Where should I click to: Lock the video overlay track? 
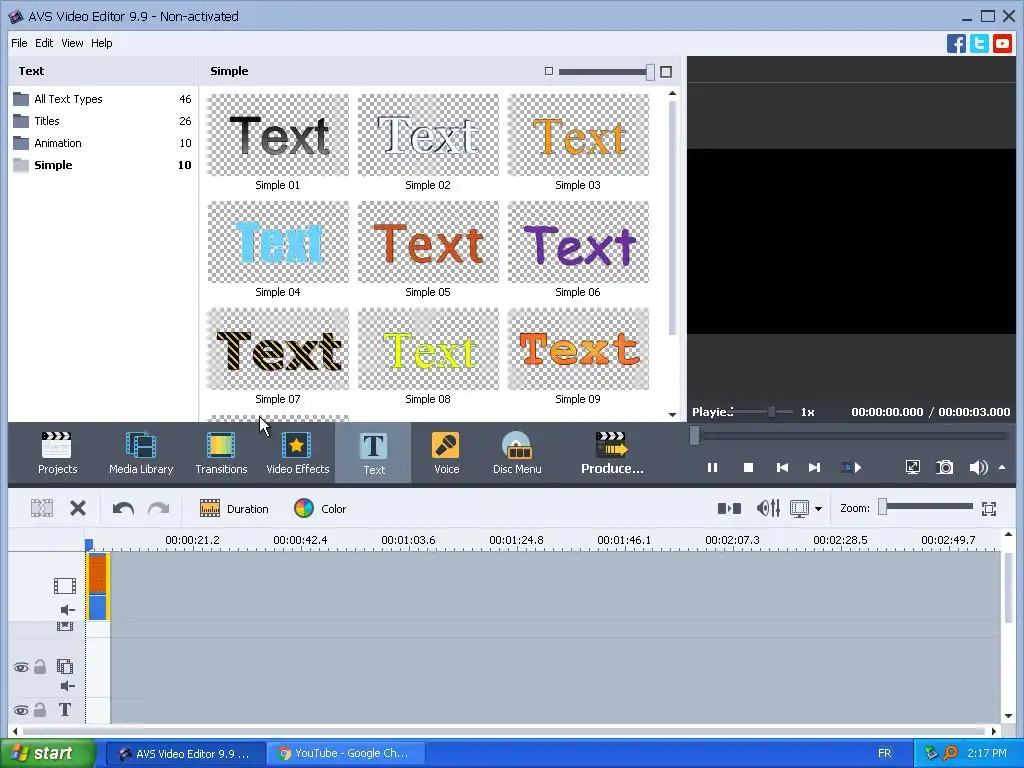40,666
